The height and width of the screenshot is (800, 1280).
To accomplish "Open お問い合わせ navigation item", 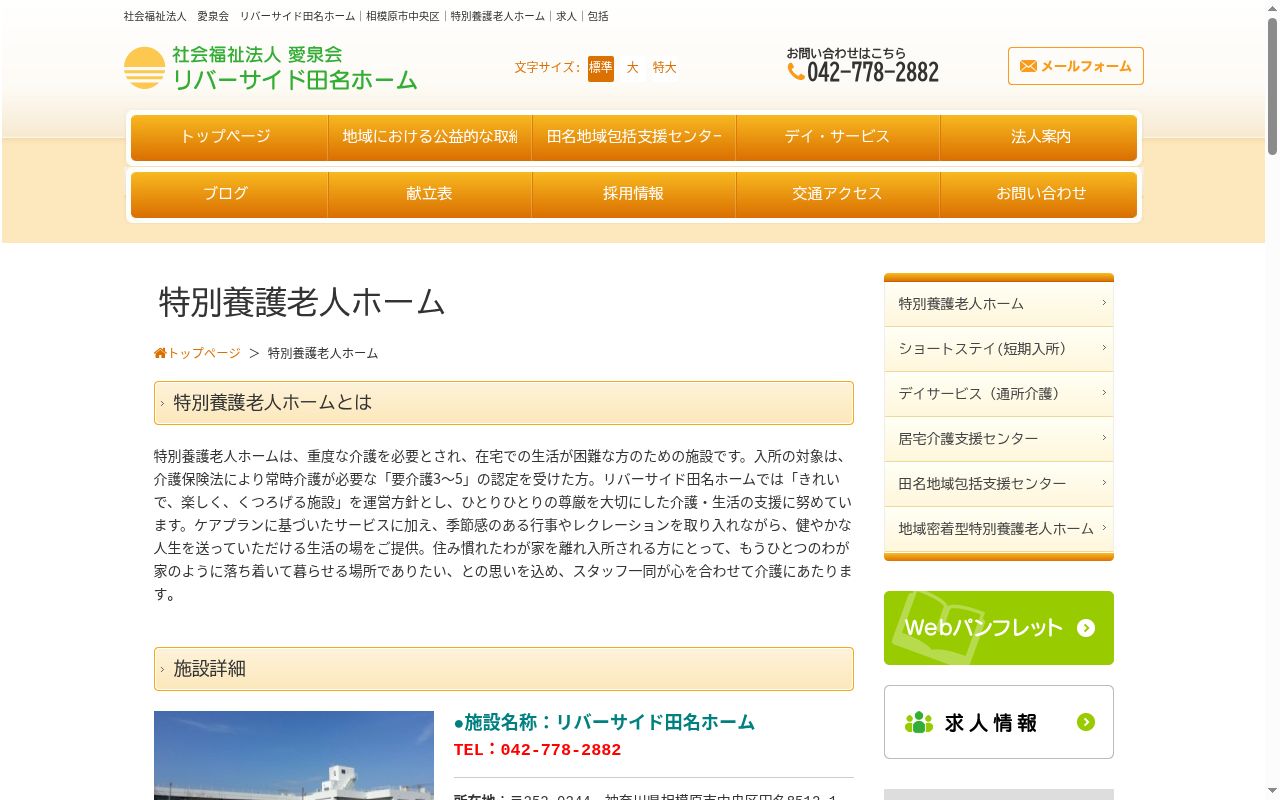I will tap(1039, 195).
